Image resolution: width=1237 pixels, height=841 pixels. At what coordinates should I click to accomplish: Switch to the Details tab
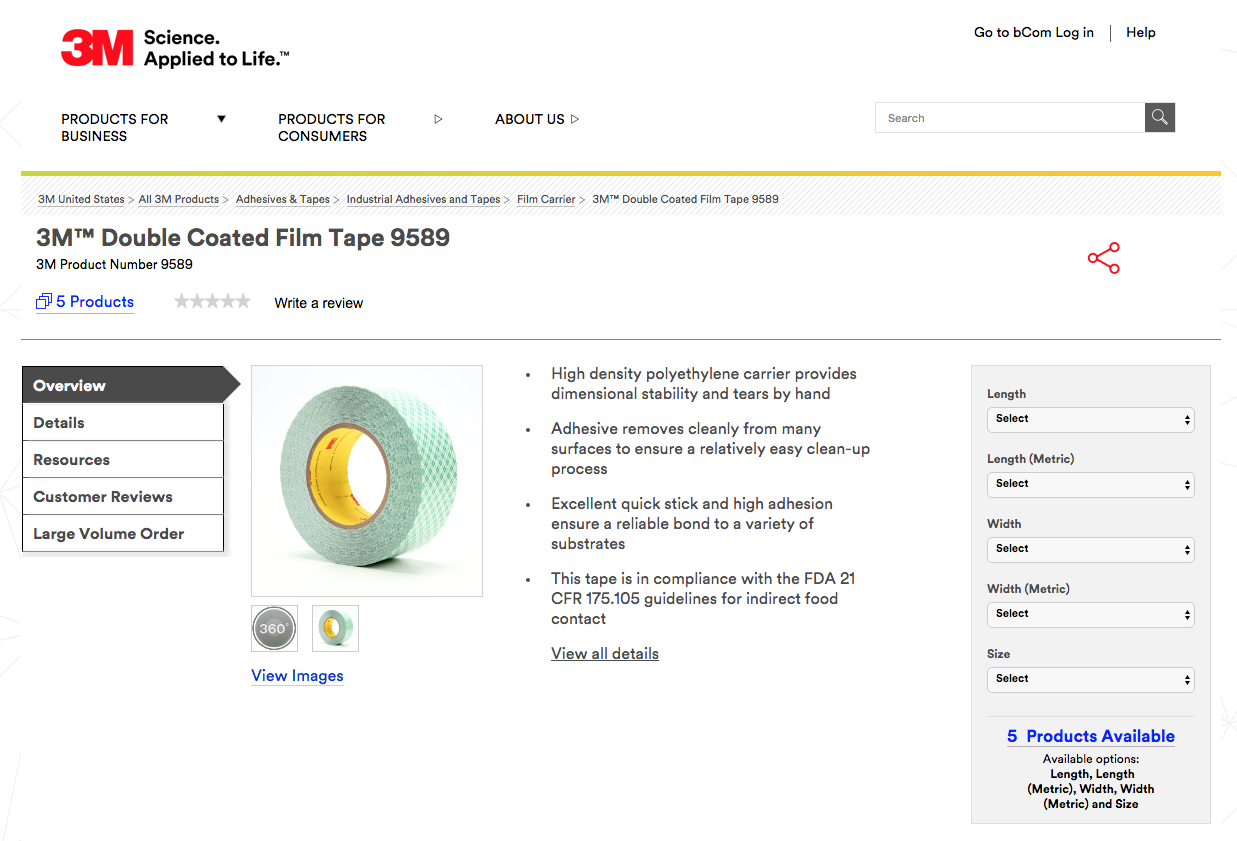122,422
